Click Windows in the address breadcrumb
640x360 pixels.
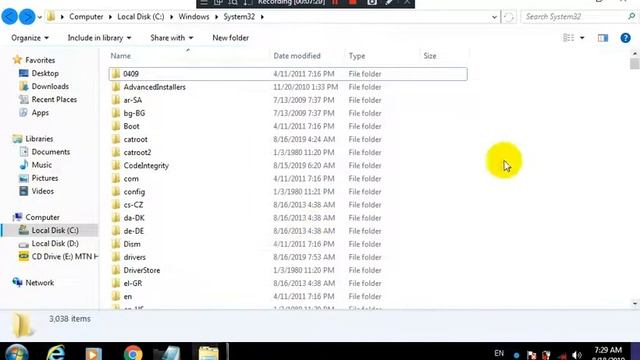click(194, 17)
